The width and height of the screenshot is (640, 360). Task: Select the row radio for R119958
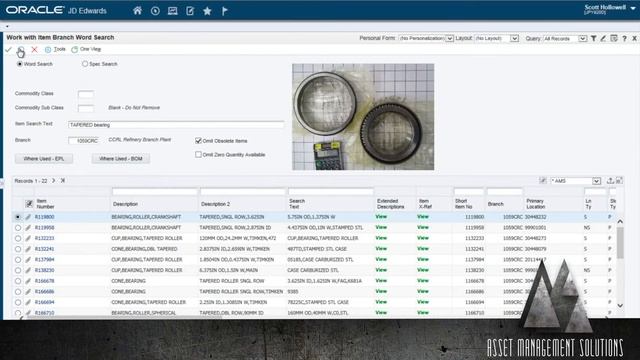pos(18,228)
